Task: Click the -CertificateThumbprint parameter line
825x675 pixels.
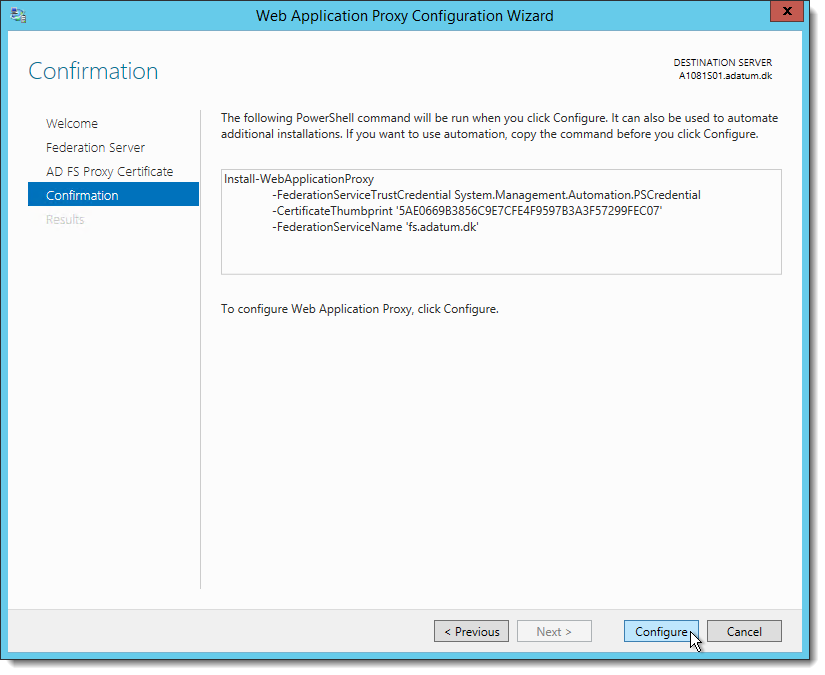Action: tap(467, 211)
